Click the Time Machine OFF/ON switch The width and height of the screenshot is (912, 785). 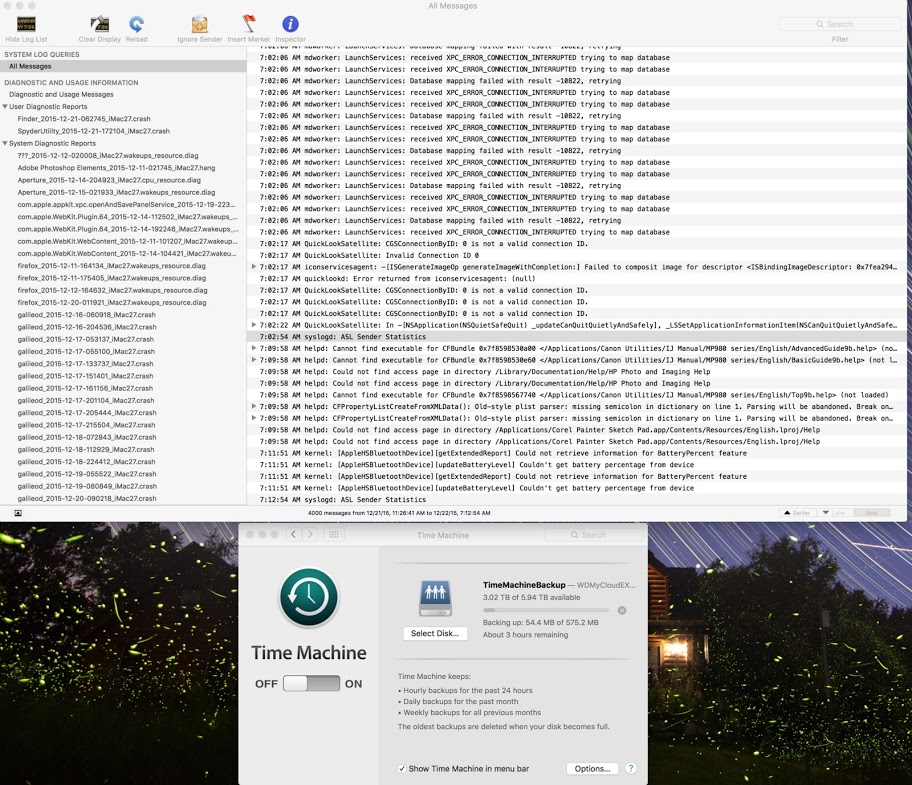pos(311,683)
